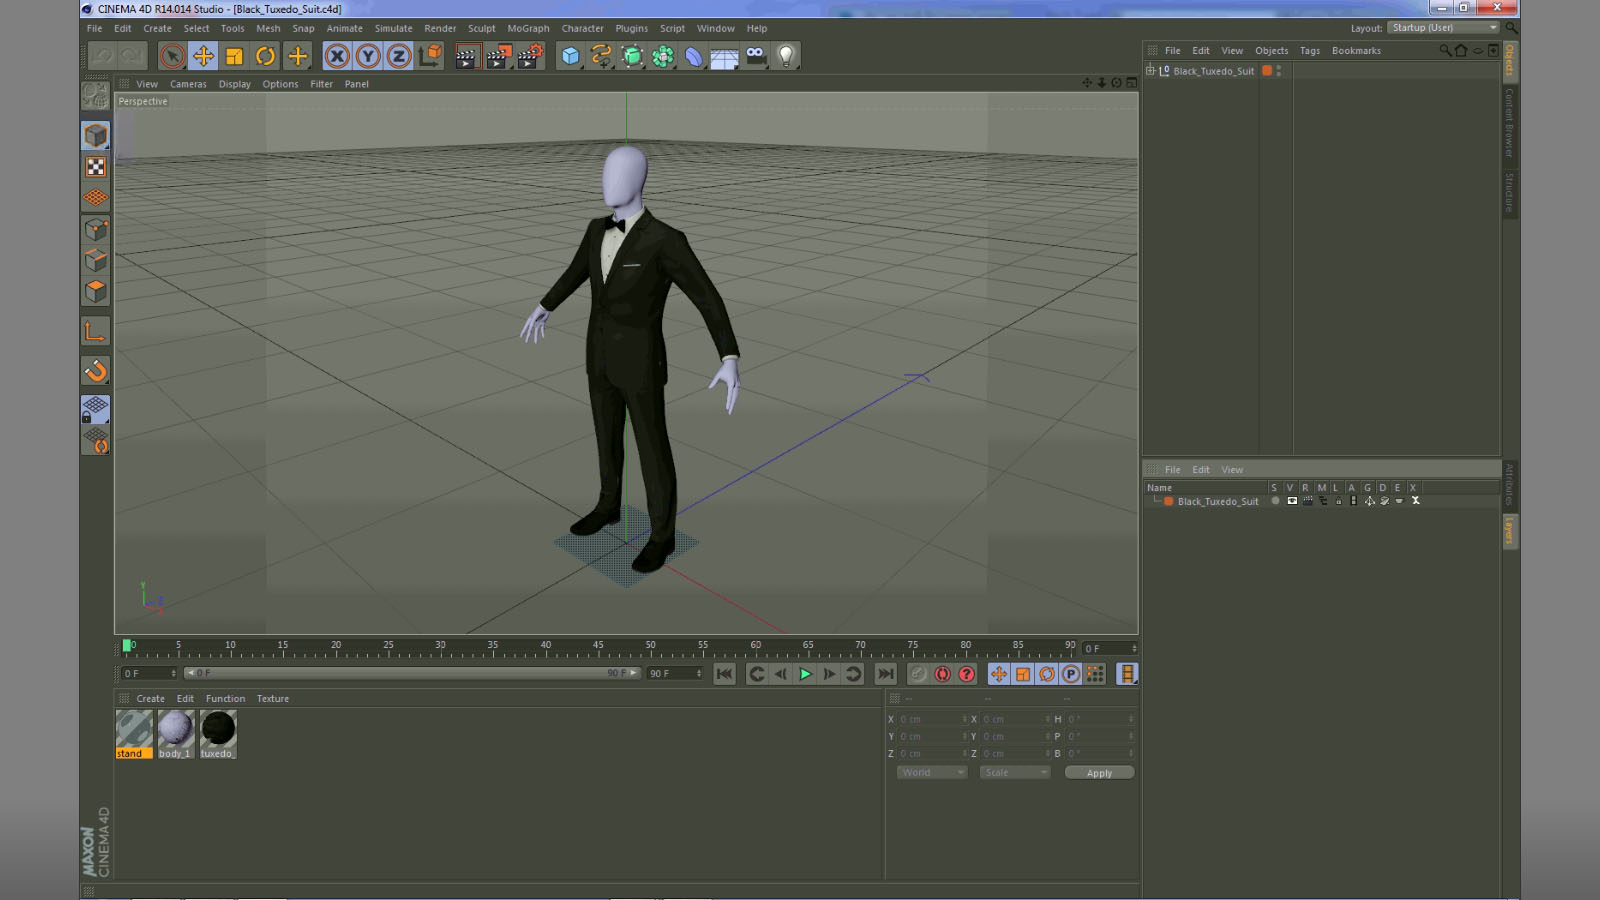Click Black_Tuxedo_Suit layer color swatch in Objects
Screen dimensions: 1600x900
[x=1267, y=71]
